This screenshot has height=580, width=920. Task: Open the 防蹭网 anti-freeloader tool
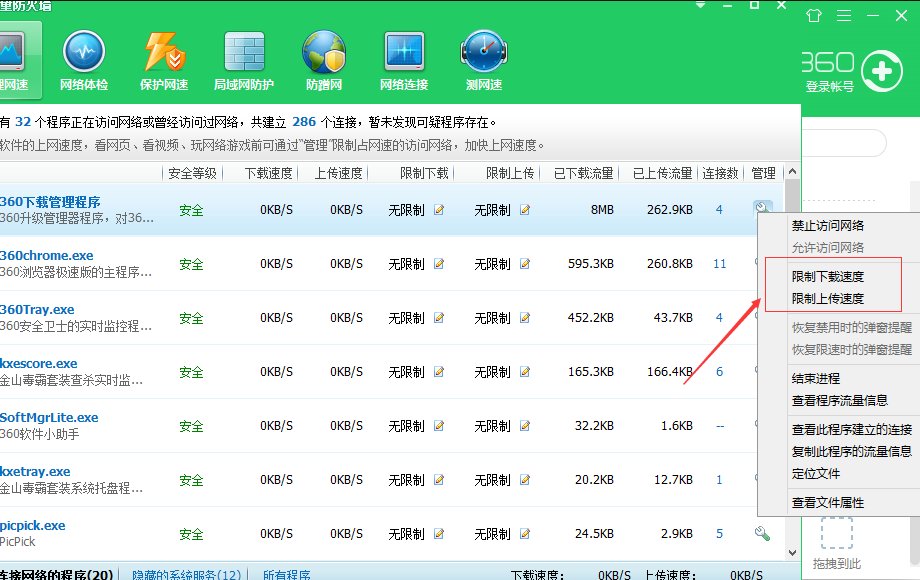[x=323, y=55]
